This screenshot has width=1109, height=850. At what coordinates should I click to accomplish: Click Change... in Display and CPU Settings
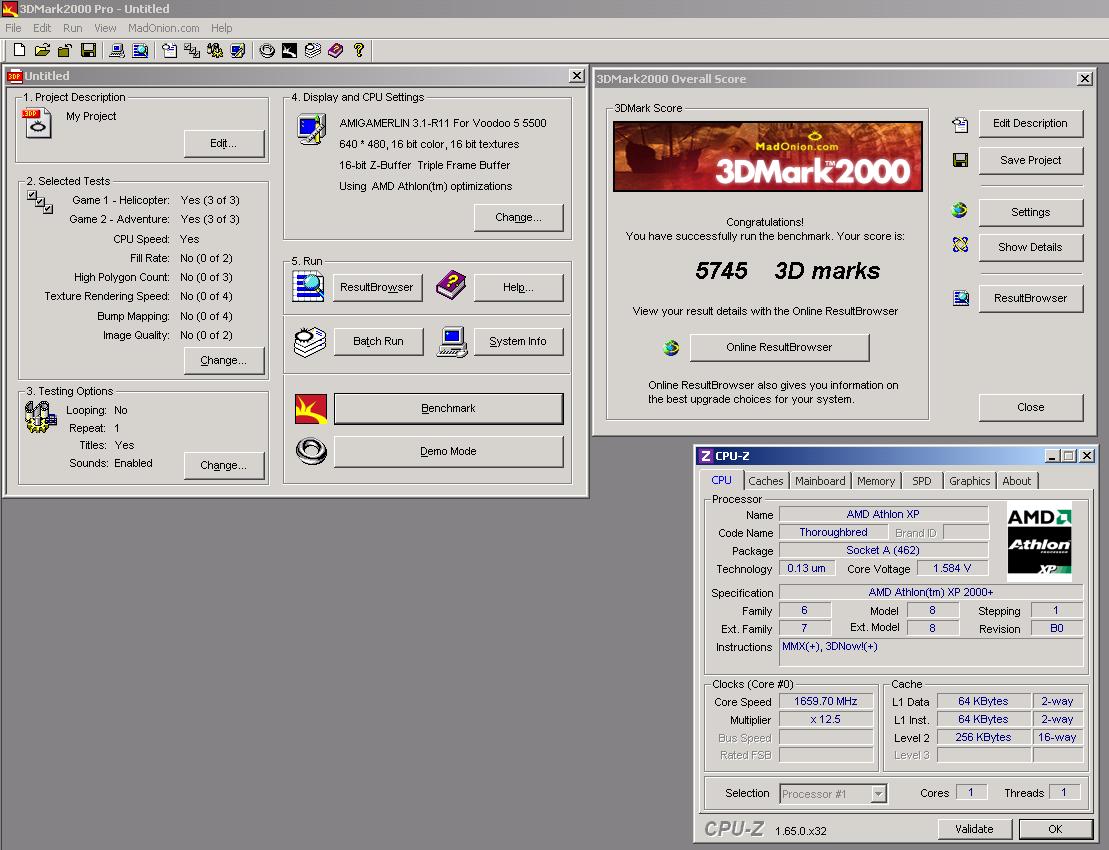pyautogui.click(x=518, y=217)
